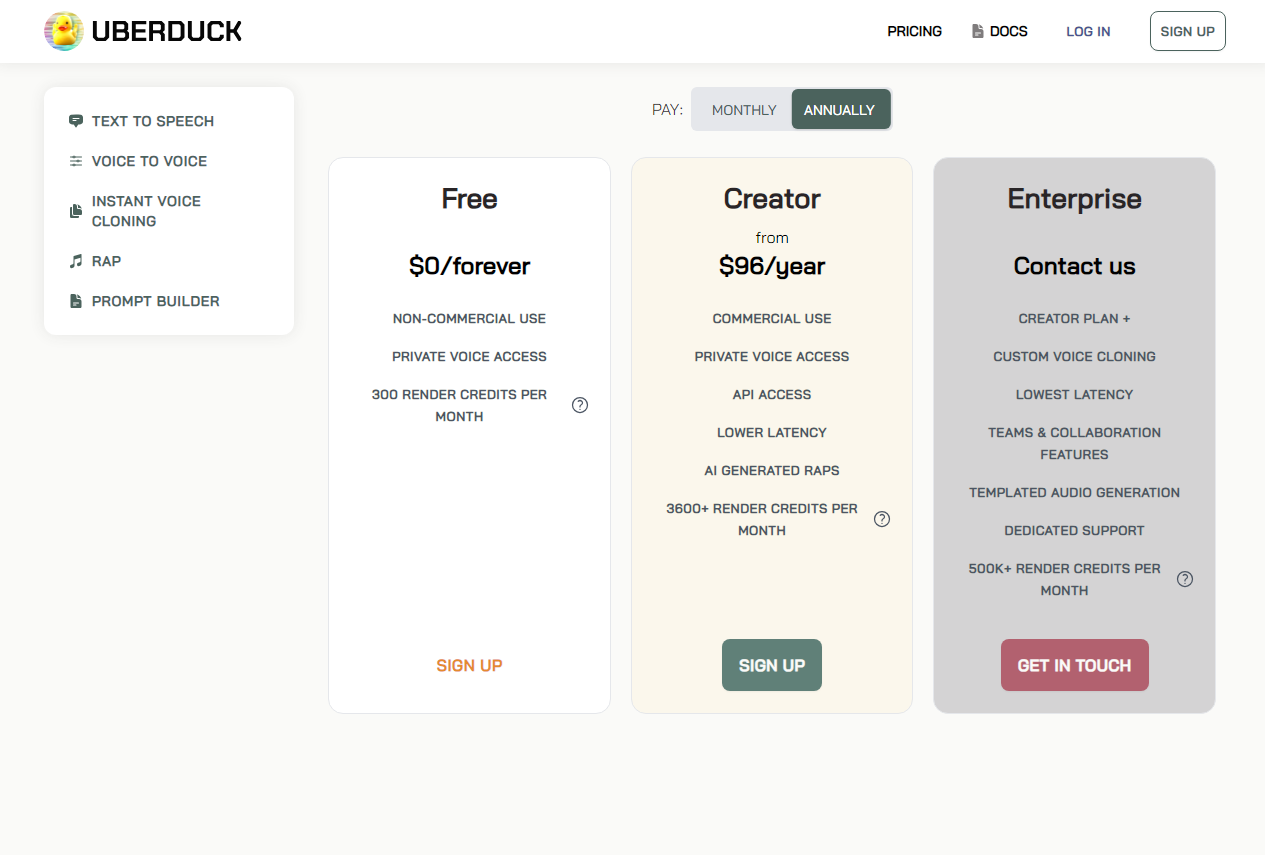Click the Voice to Voice sliders icon
Screen dimensions: 1265x855
pos(76,161)
